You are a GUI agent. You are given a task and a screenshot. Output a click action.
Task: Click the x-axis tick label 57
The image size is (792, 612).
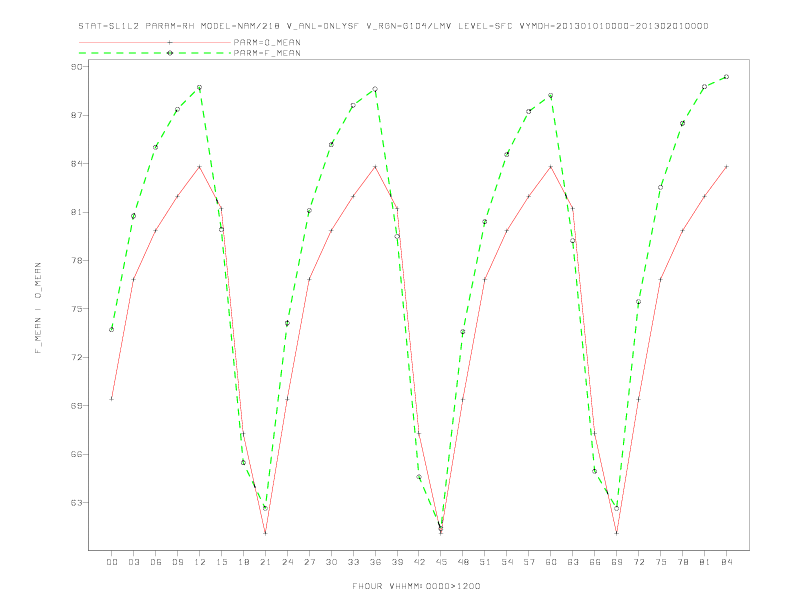point(529,562)
